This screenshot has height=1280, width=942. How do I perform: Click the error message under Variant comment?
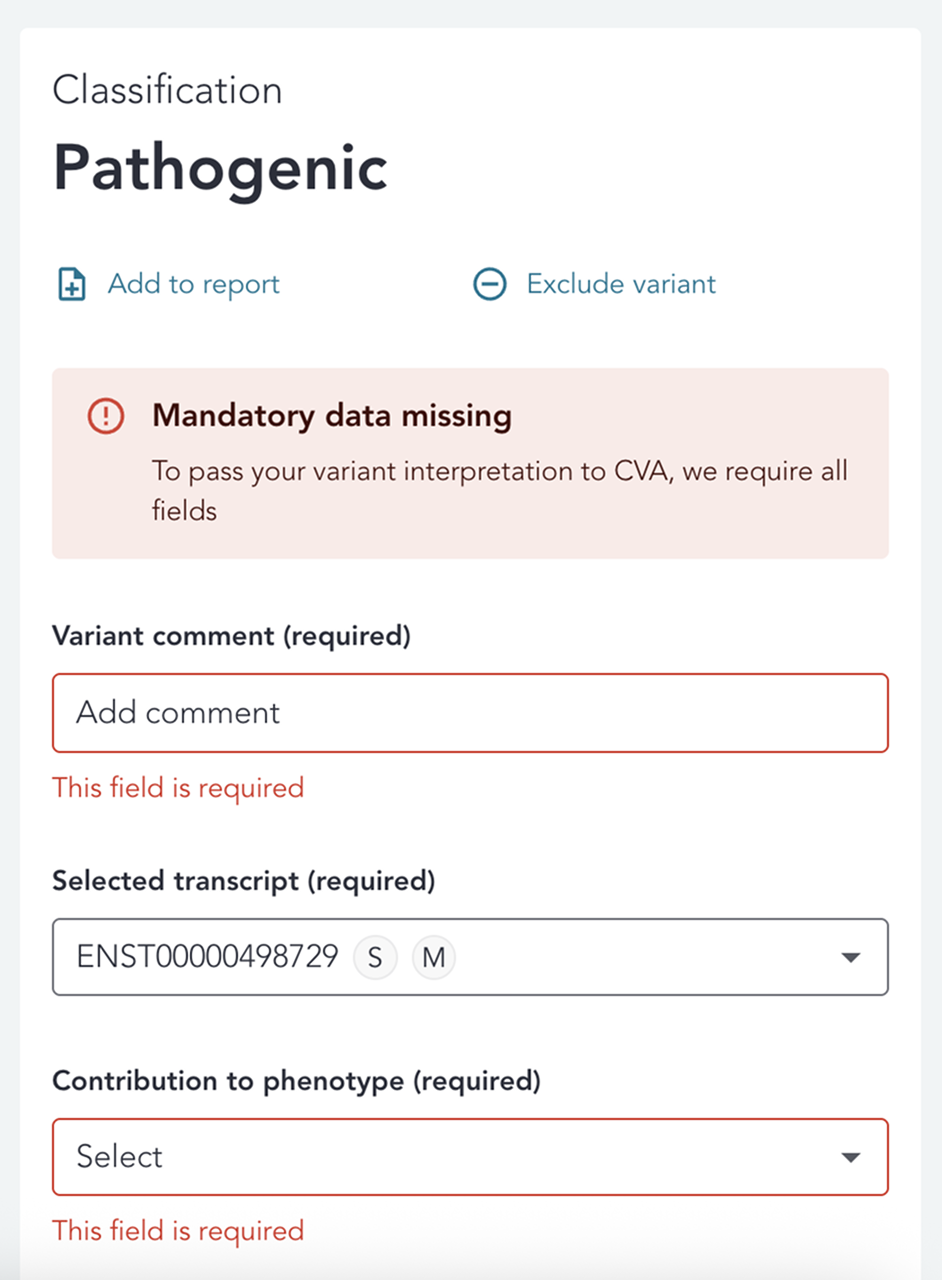coord(178,788)
